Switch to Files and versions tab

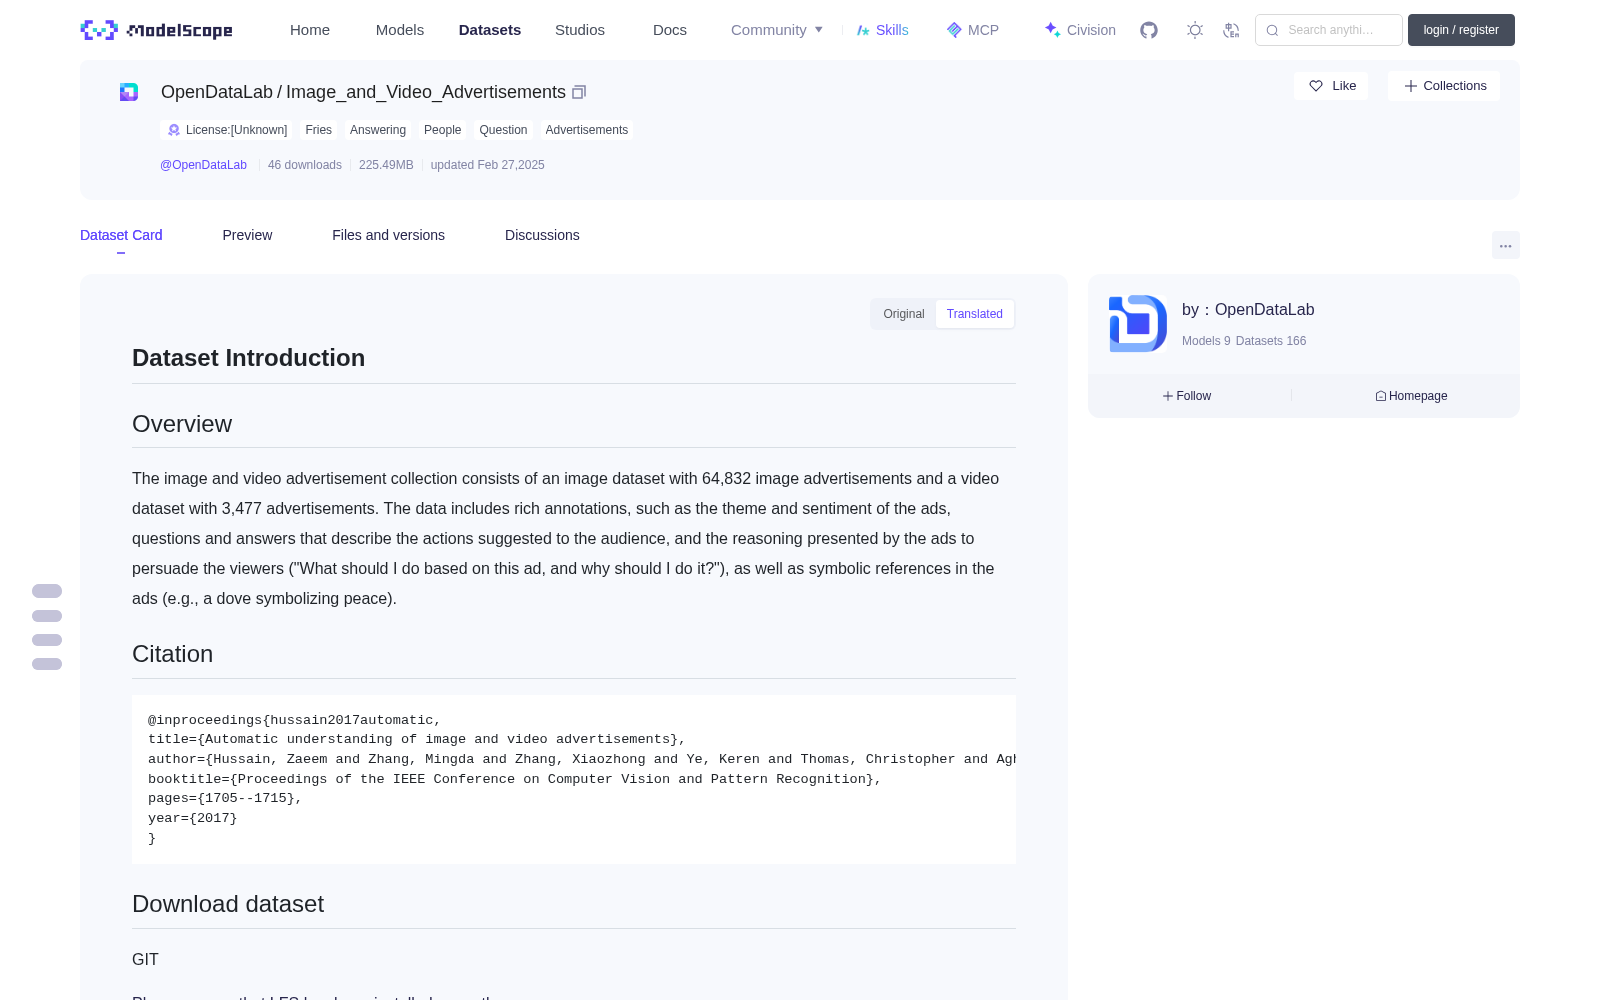(388, 235)
